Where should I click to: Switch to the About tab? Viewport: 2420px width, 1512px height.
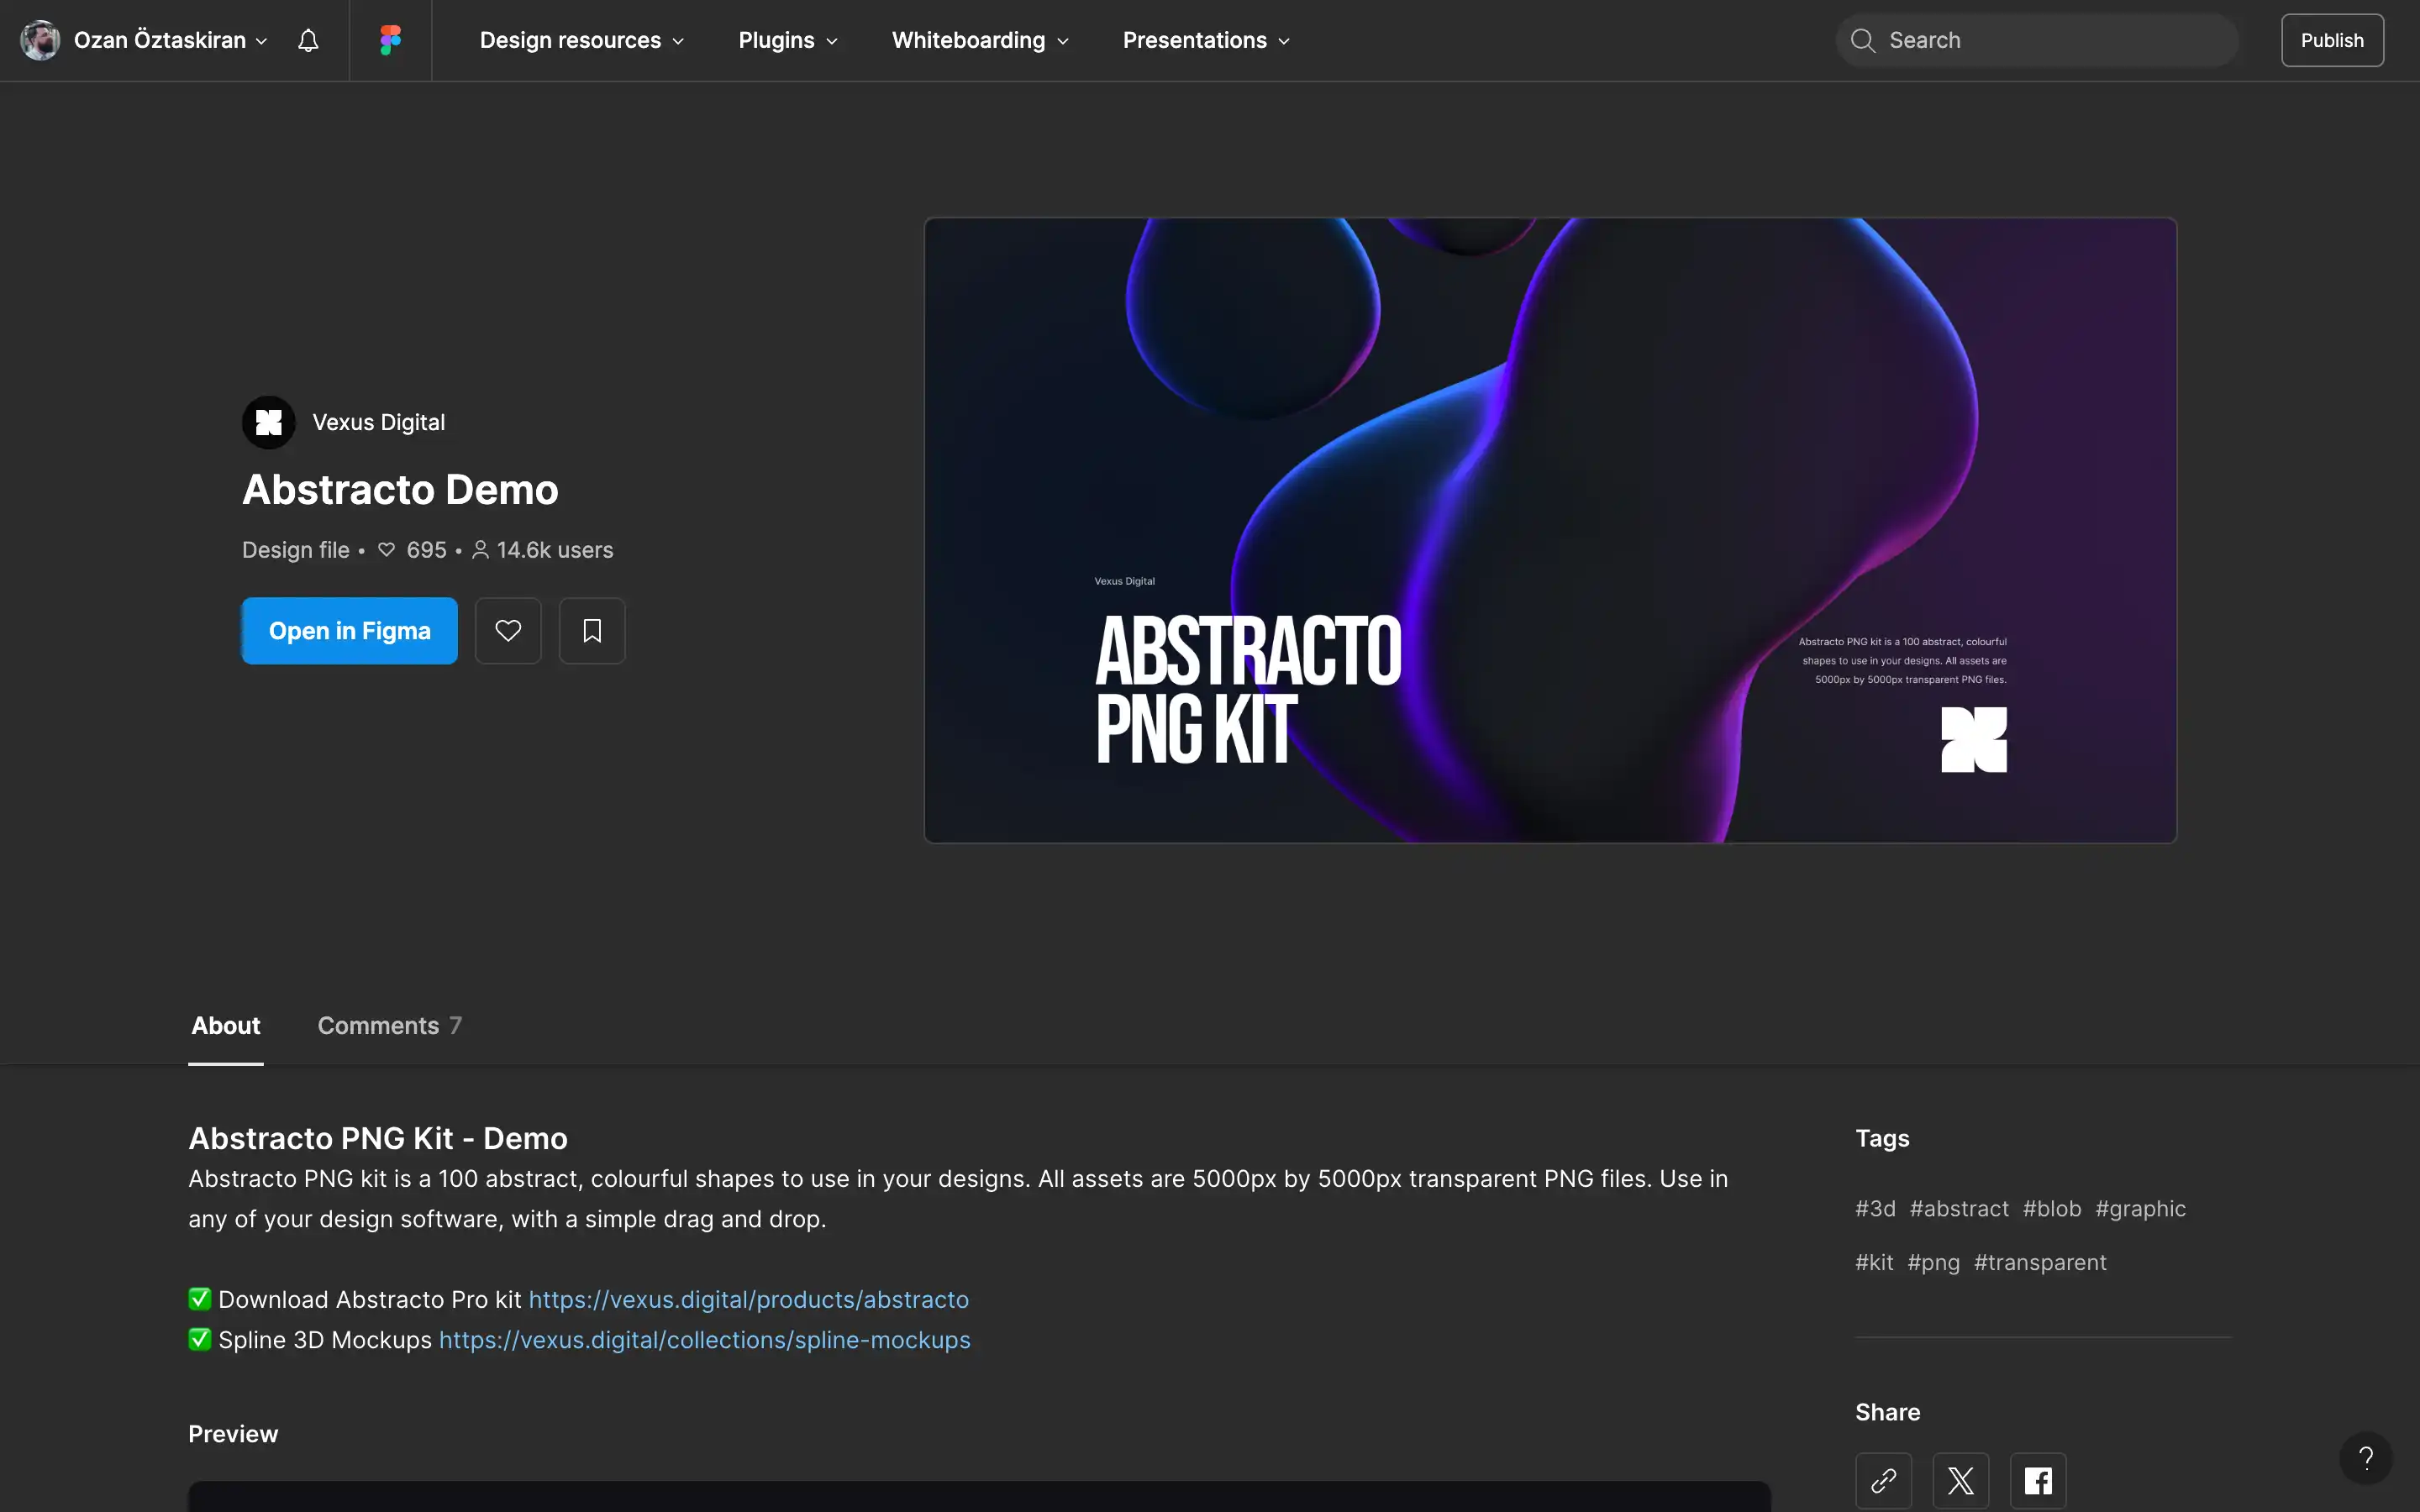pos(226,1025)
